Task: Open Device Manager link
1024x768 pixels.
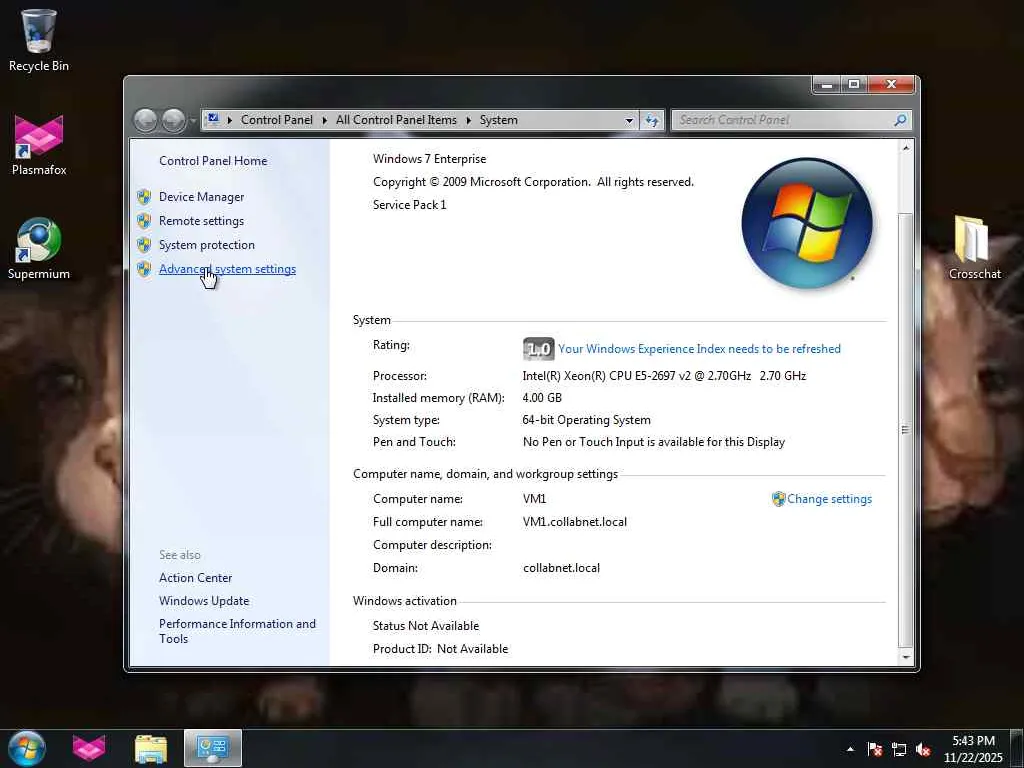Action: point(201,197)
